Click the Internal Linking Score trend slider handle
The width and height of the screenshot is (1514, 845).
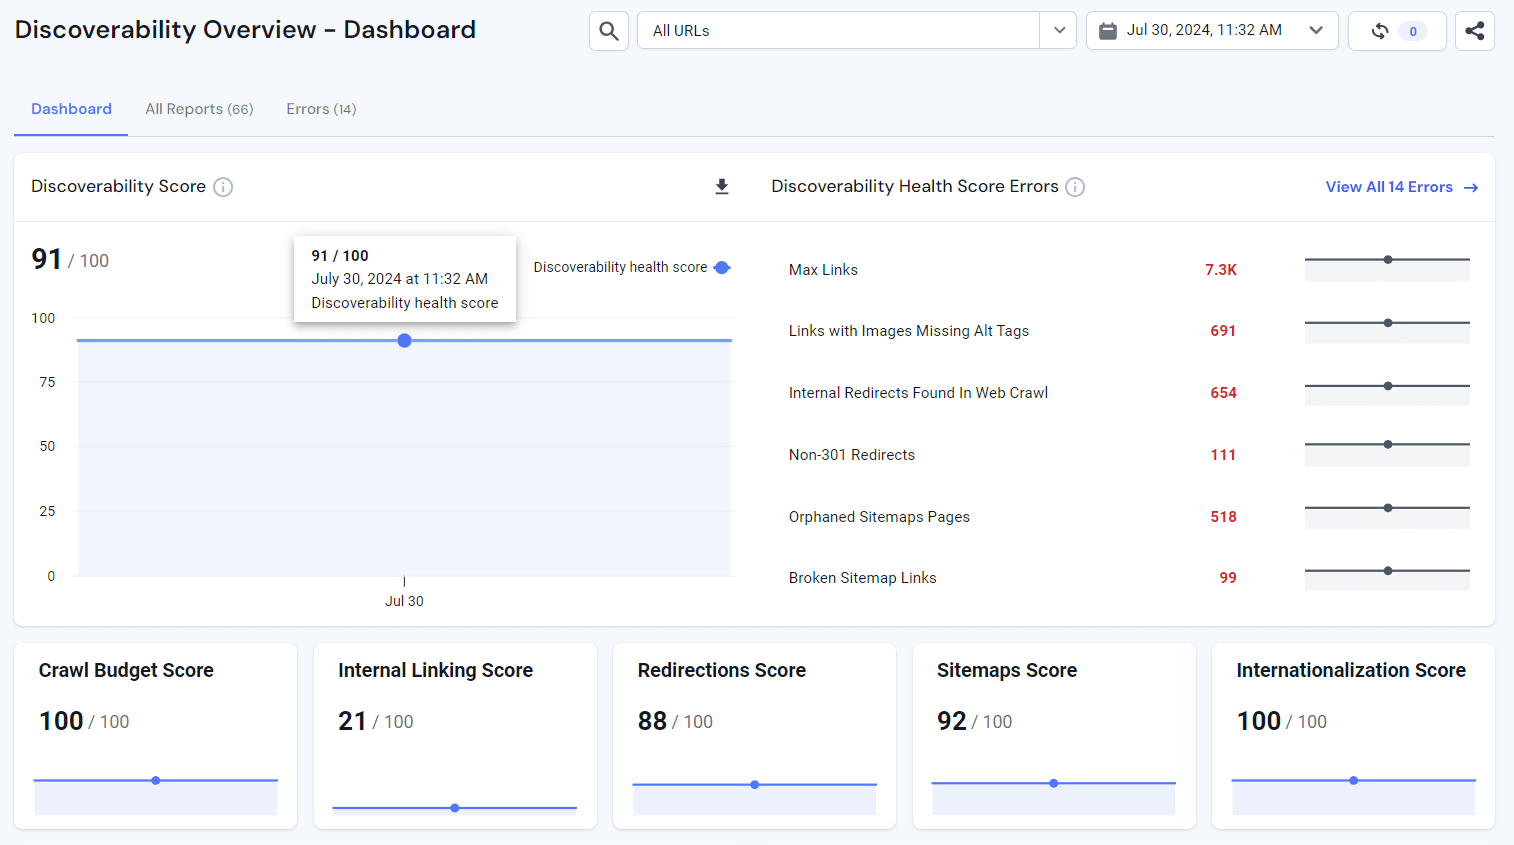[455, 807]
